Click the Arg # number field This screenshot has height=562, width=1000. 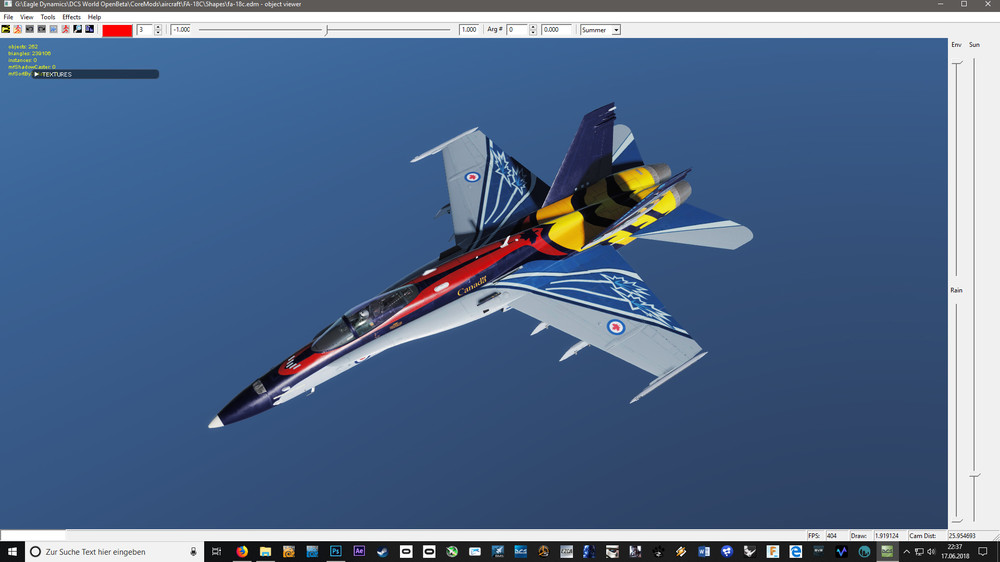tap(517, 30)
